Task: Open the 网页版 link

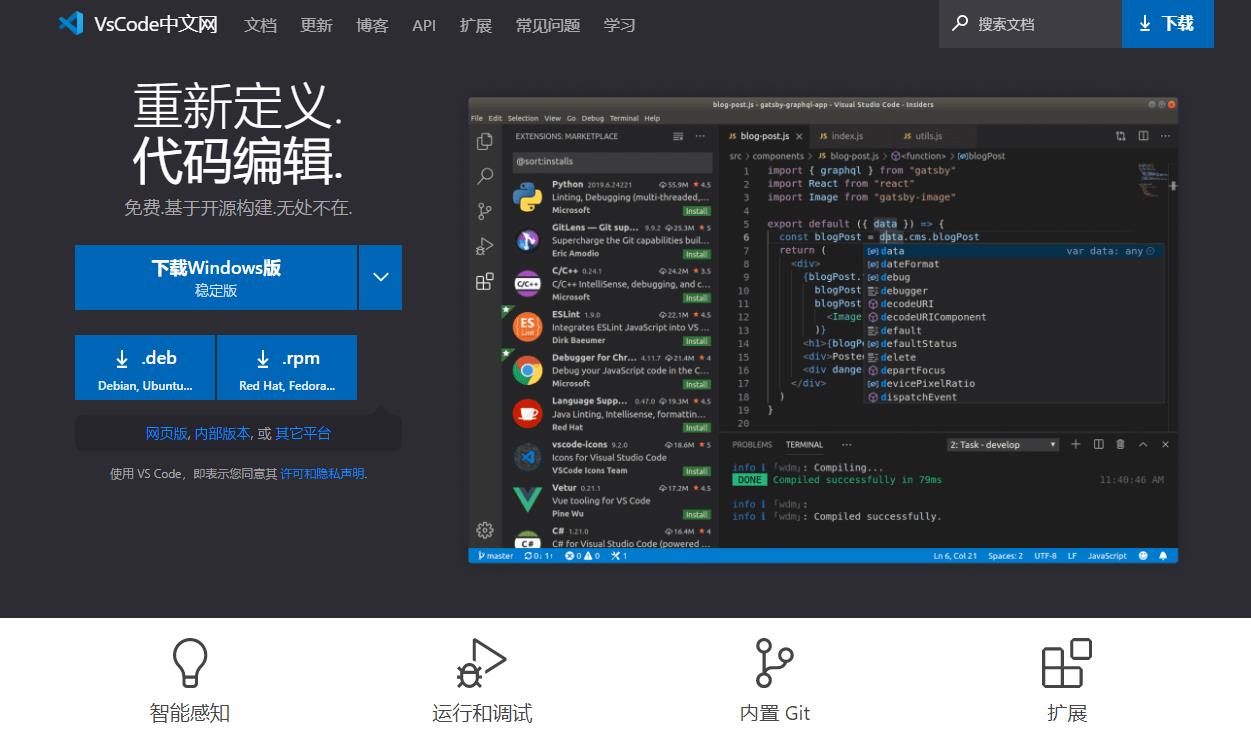Action: point(166,433)
